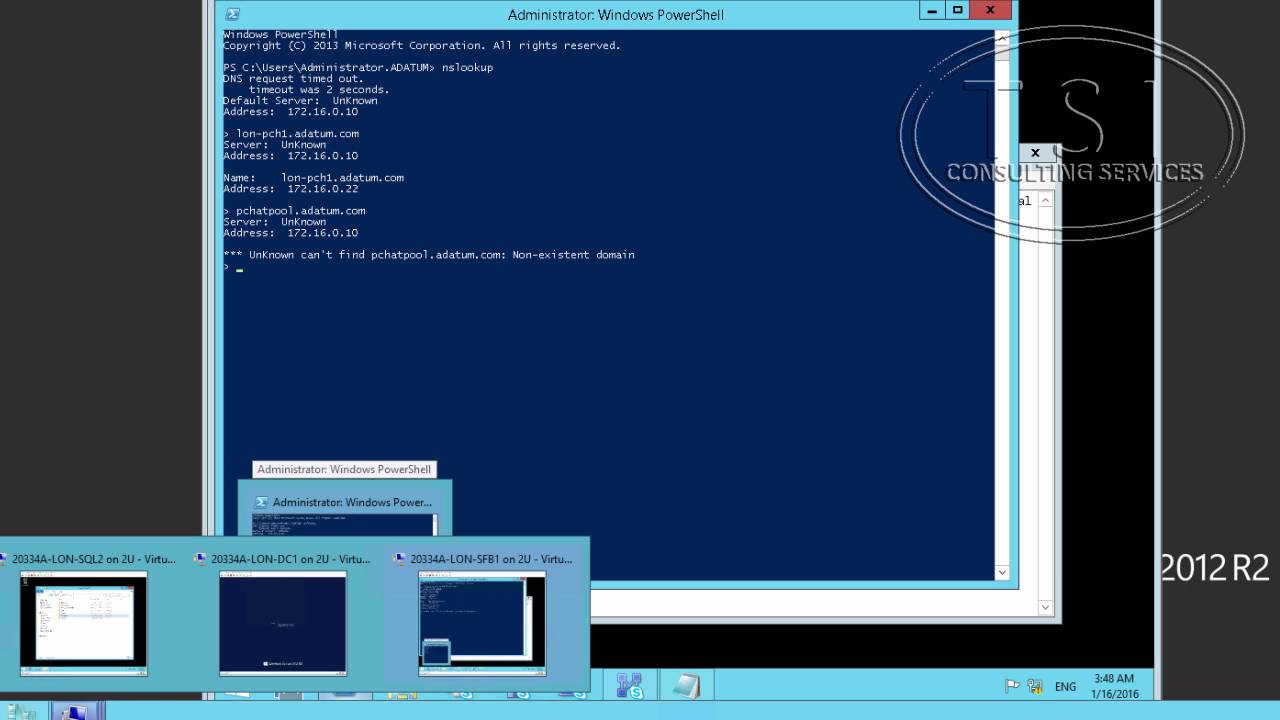Click the 'Default Server: UnKnown' line
This screenshot has height=720, width=1280.
(300, 101)
